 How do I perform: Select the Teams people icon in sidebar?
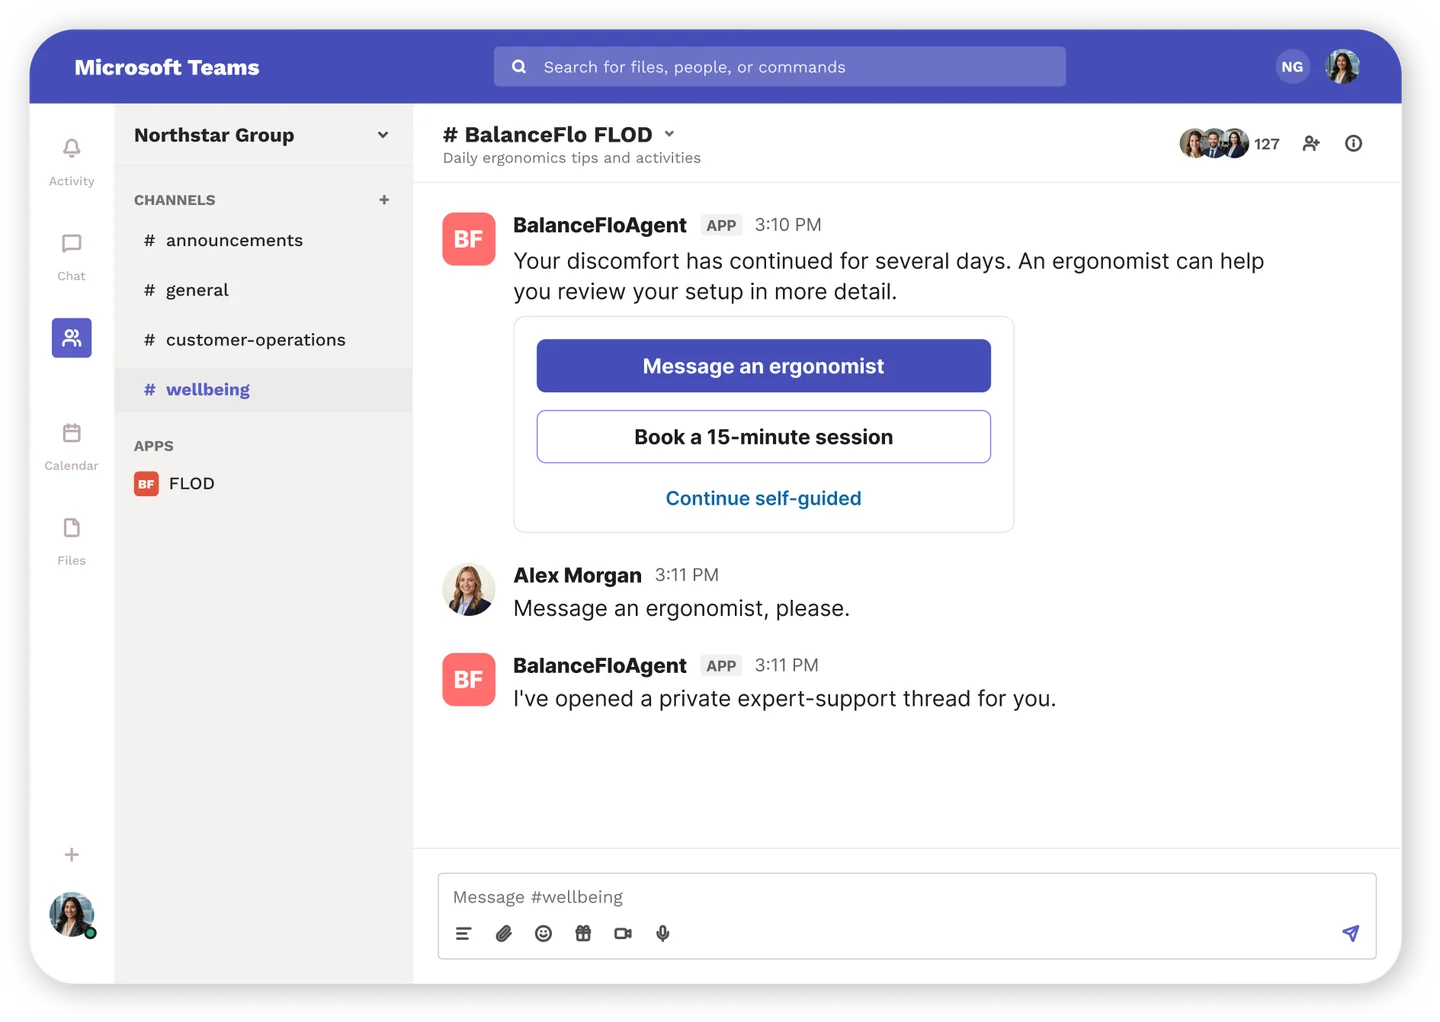point(72,338)
